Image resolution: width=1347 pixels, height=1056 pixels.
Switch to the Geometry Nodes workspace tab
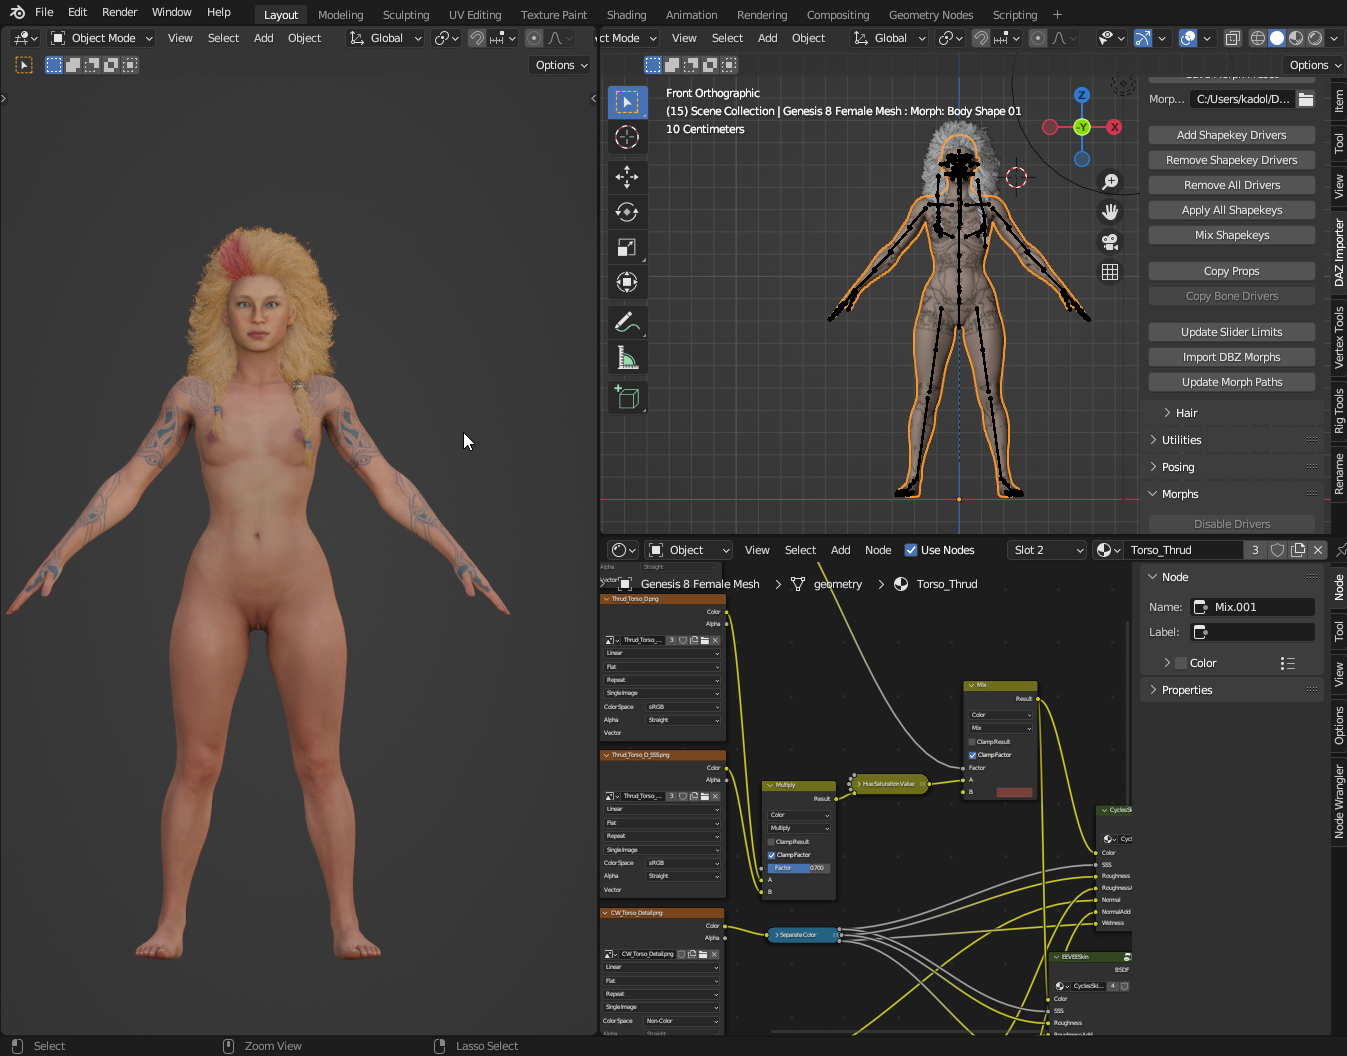(x=931, y=15)
